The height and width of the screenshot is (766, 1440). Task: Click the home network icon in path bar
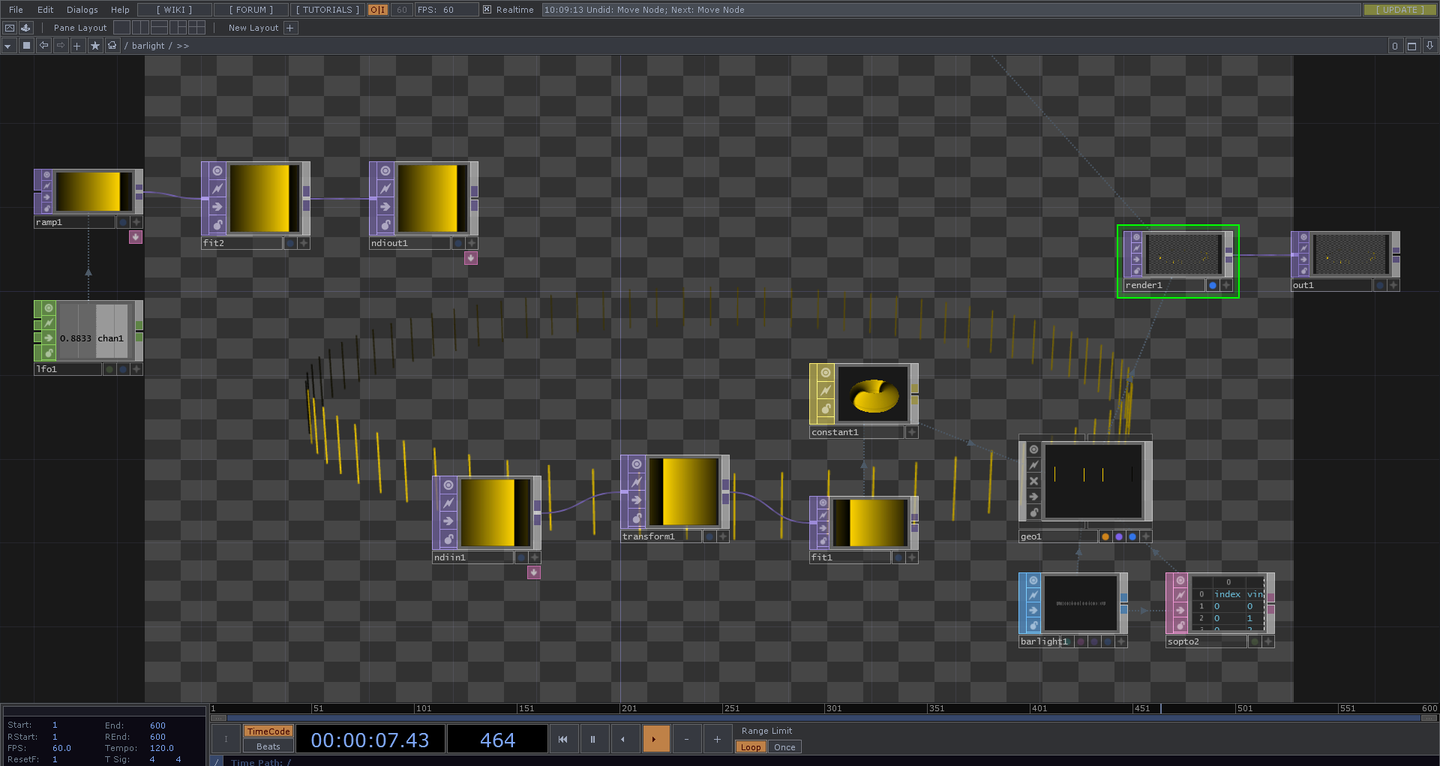click(112, 46)
